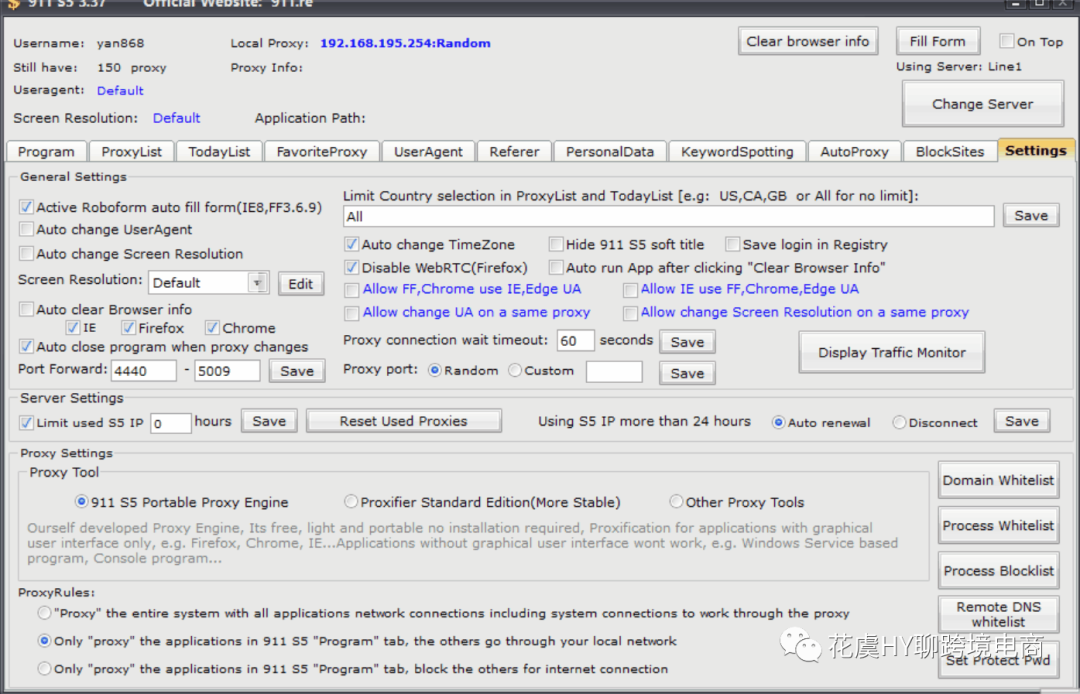This screenshot has width=1080, height=694.
Task: Open the Domain Whitelist
Action: (997, 480)
